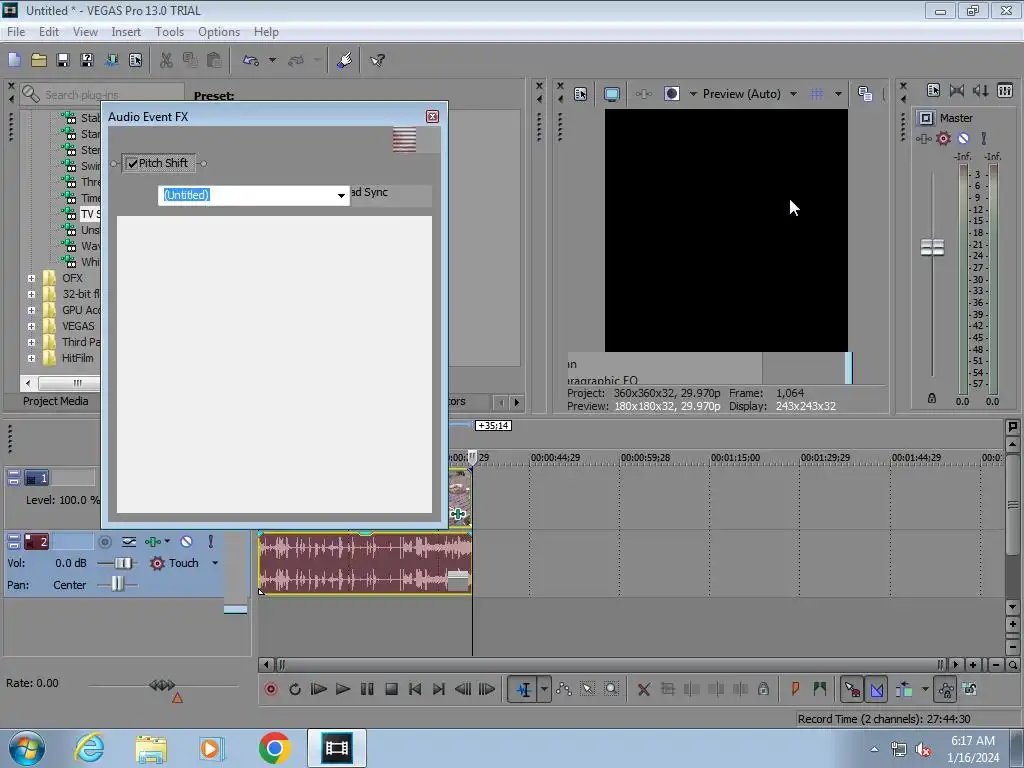Viewport: 1024px width, 768px height.
Task: Open the File menu
Action: [x=16, y=31]
